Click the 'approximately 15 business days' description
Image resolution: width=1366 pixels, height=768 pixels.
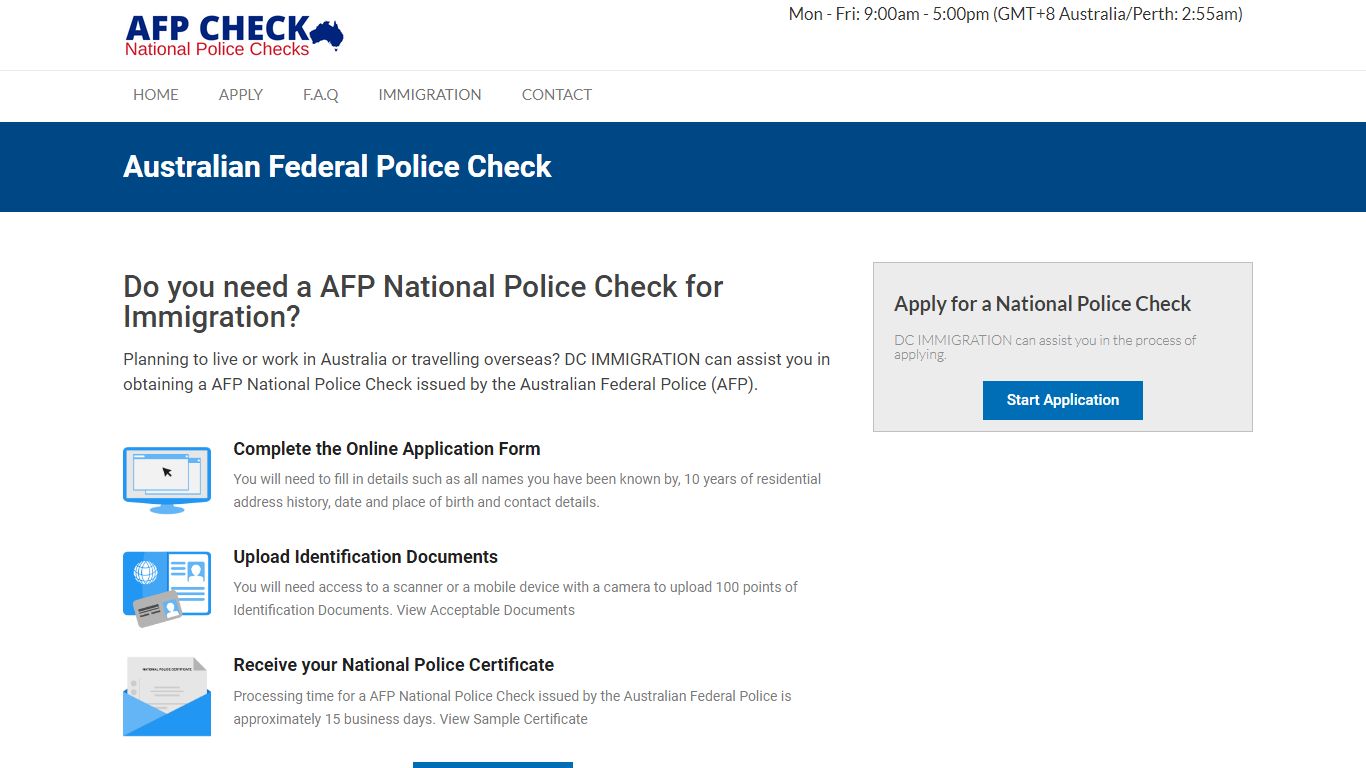click(x=512, y=707)
